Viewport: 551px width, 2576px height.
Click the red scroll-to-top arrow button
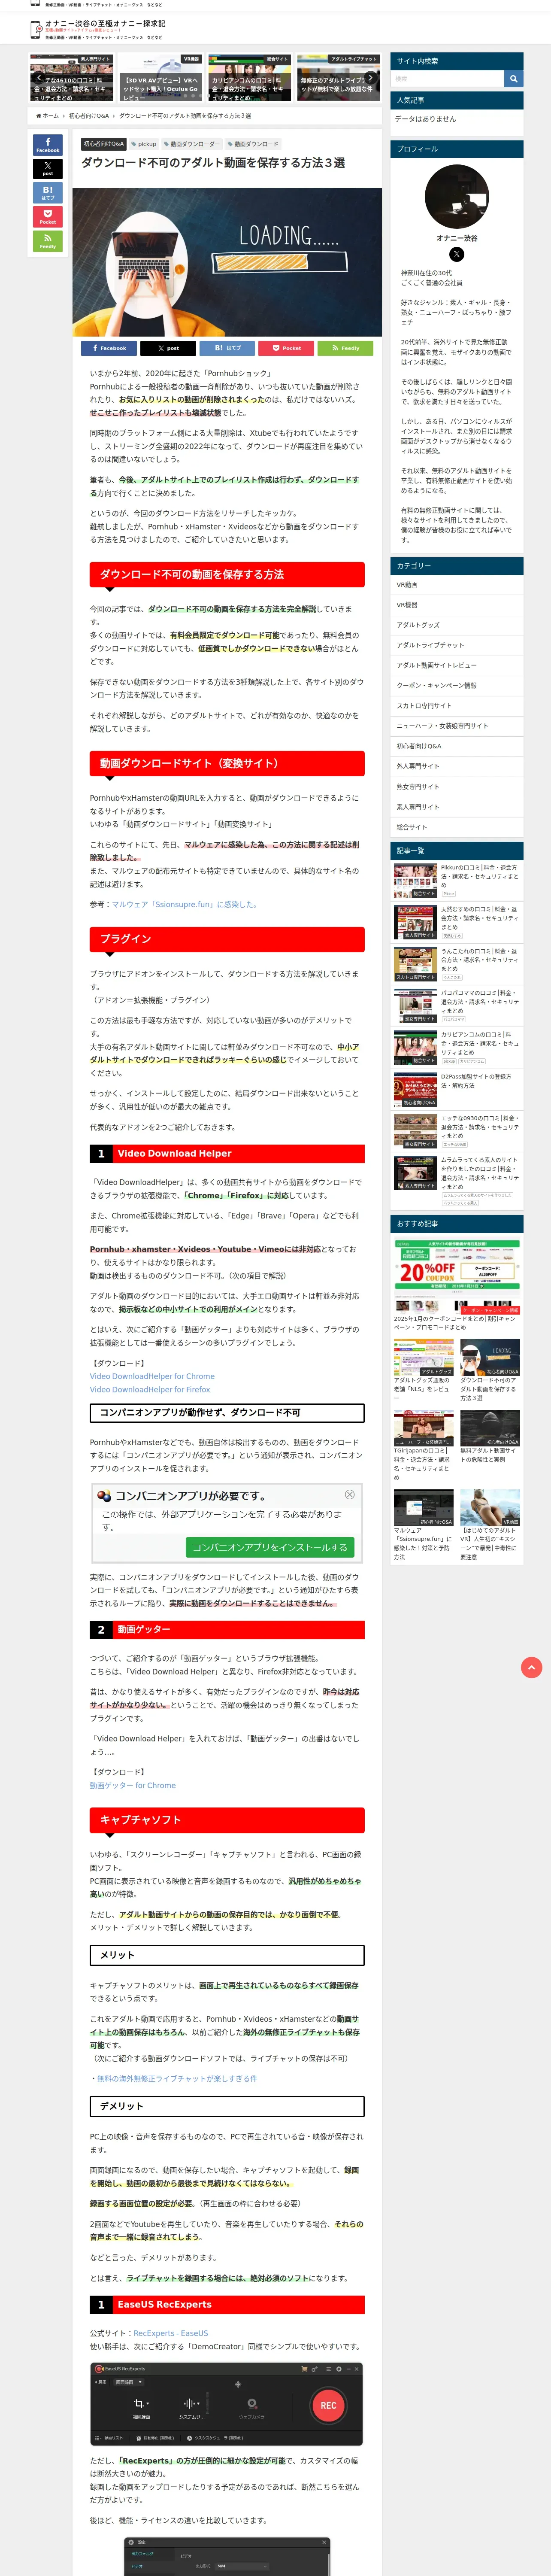[532, 1667]
